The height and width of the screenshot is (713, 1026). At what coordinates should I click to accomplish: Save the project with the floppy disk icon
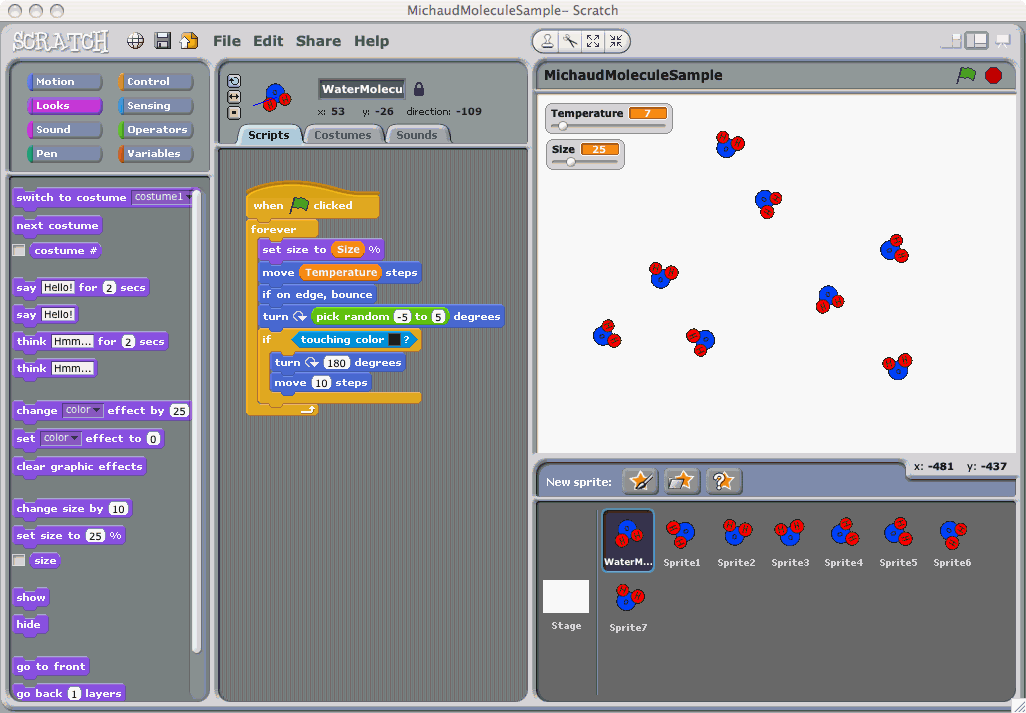pyautogui.click(x=161, y=41)
